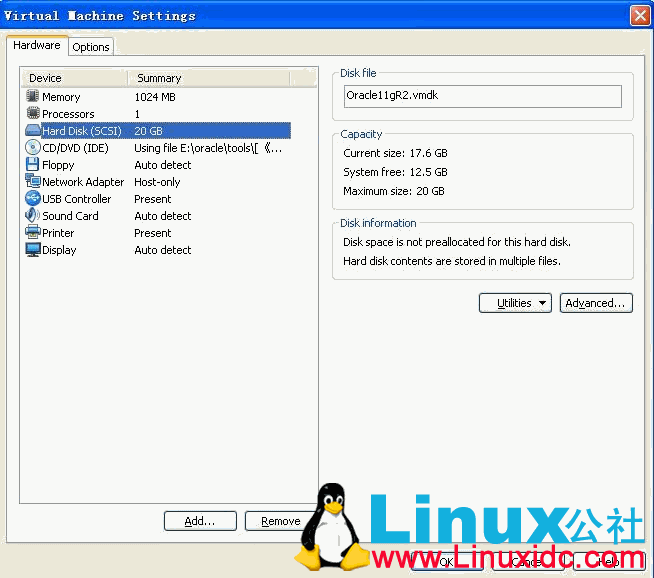
Task: Open the Utilities dropdown menu
Action: [x=515, y=303]
